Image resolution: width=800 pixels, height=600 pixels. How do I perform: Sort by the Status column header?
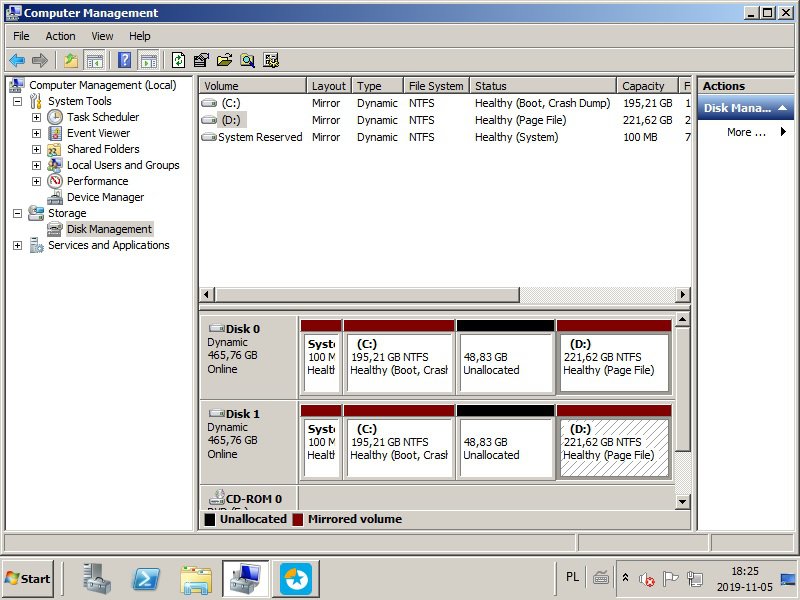[x=543, y=86]
